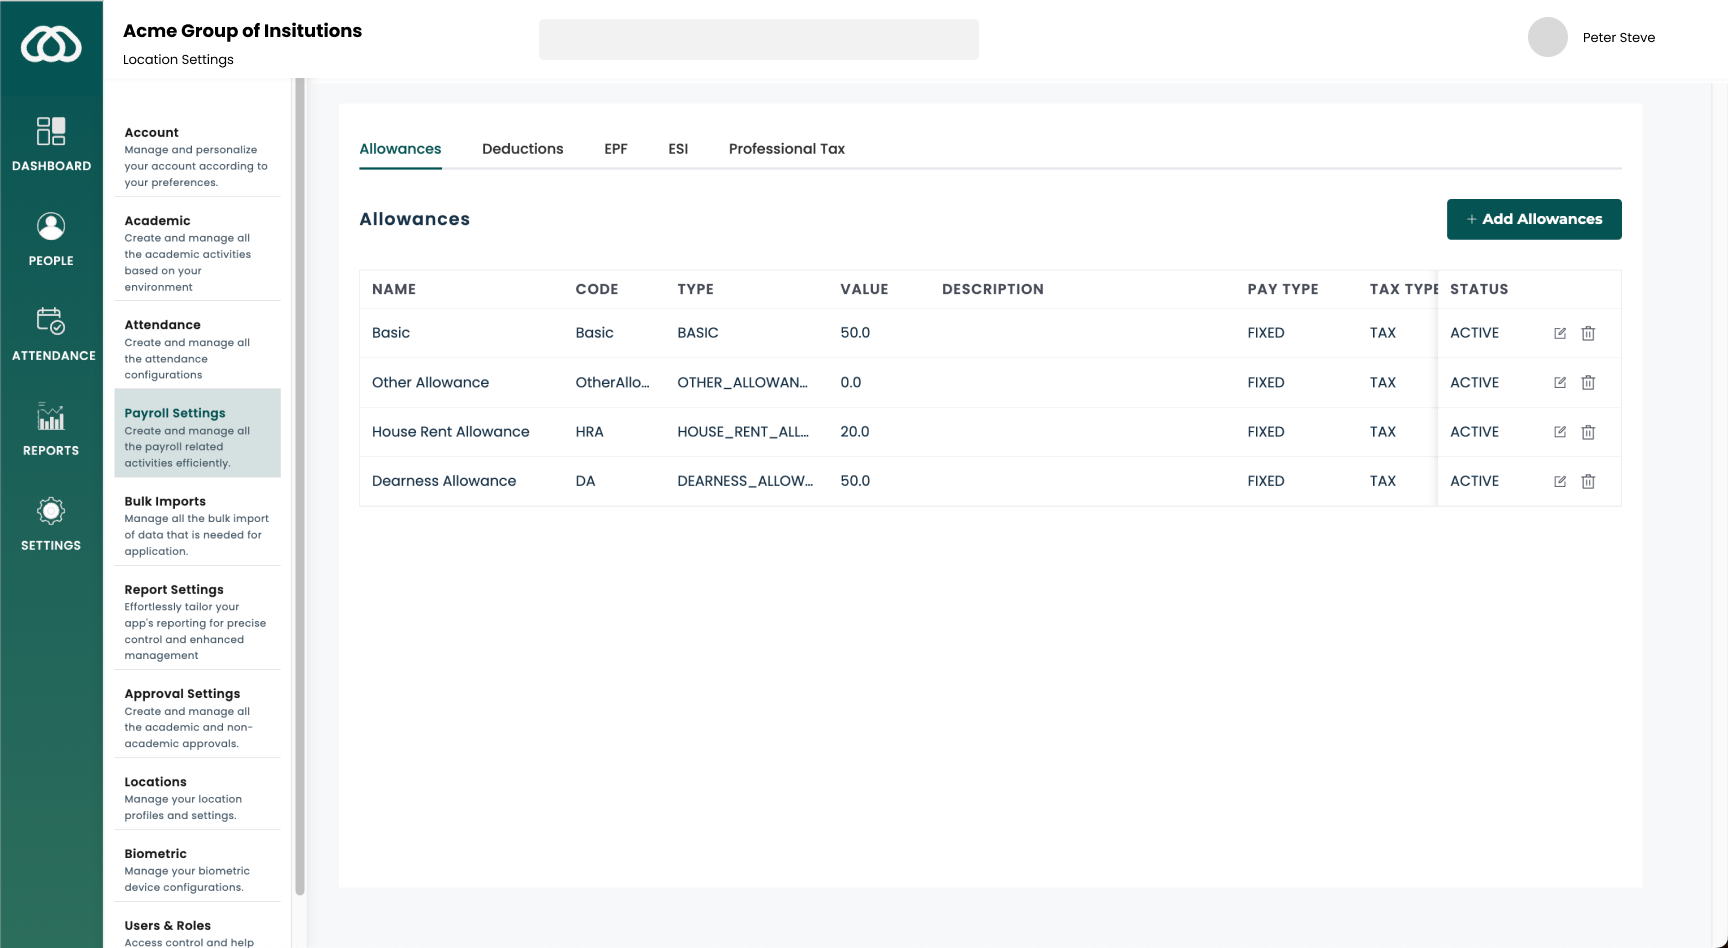1728x948 pixels.
Task: Click the HRA code cell
Action: click(x=589, y=432)
